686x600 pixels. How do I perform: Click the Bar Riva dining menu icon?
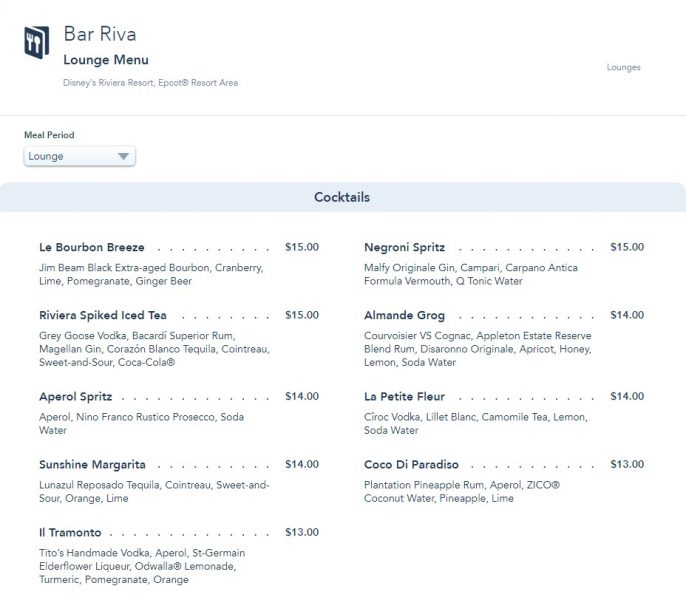tap(36, 42)
